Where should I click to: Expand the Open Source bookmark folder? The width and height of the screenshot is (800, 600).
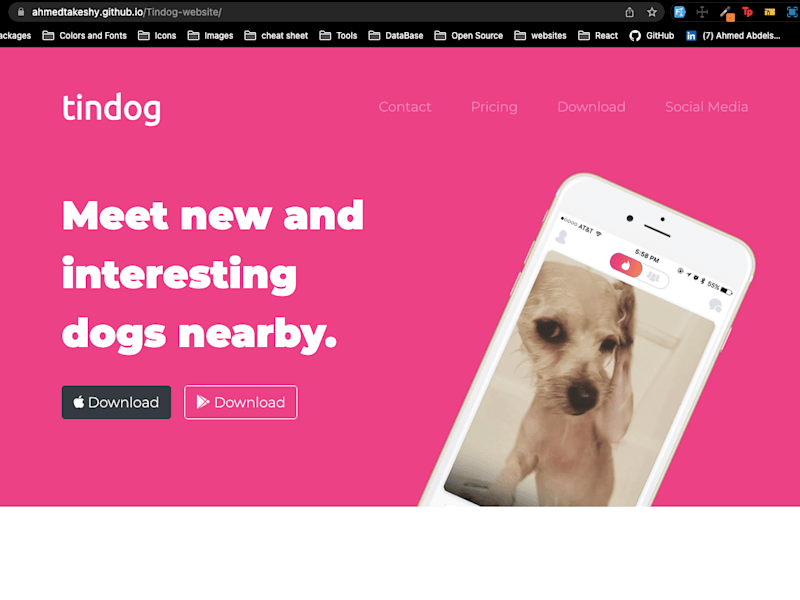pyautogui.click(x=468, y=36)
